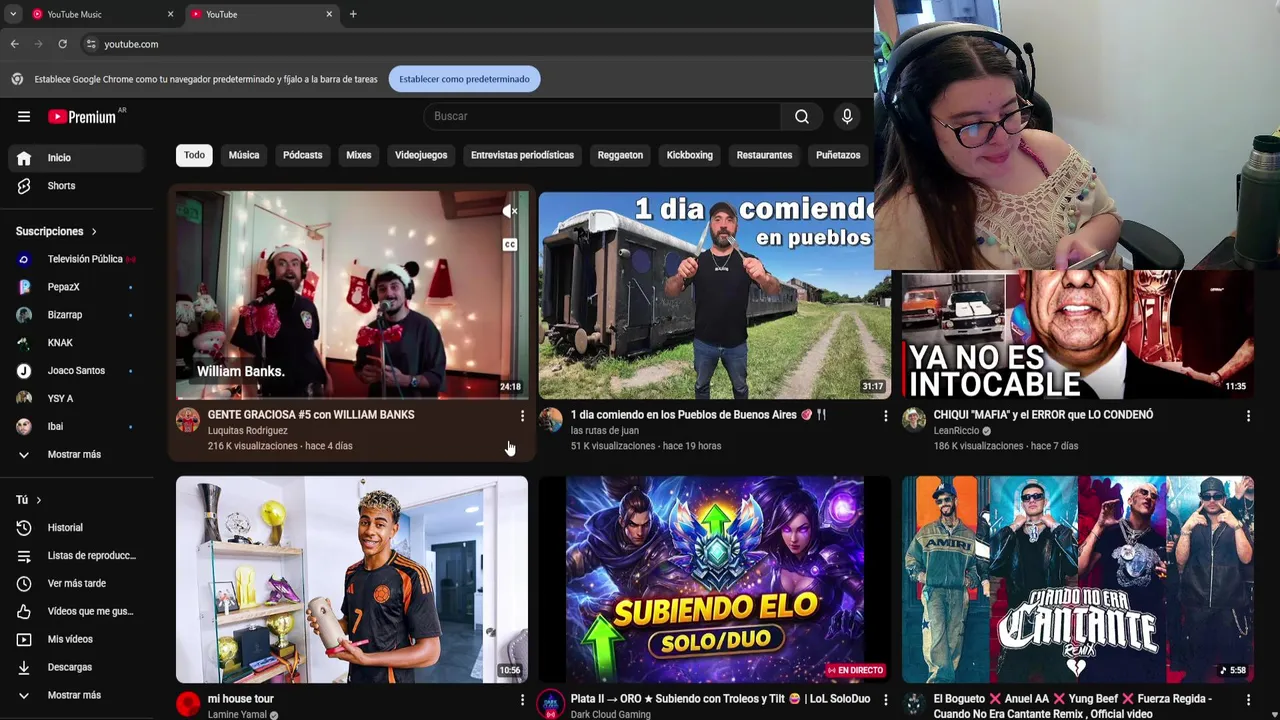The width and height of the screenshot is (1280, 720).
Task: Open Mis videos
Action: (76, 639)
